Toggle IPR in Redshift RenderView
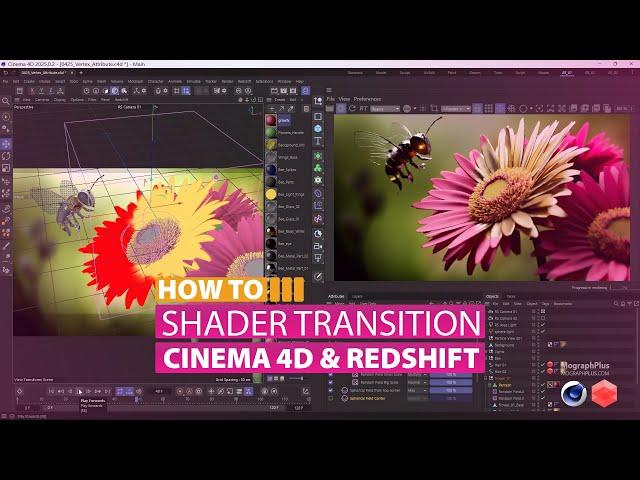The image size is (640, 480). tap(341, 109)
